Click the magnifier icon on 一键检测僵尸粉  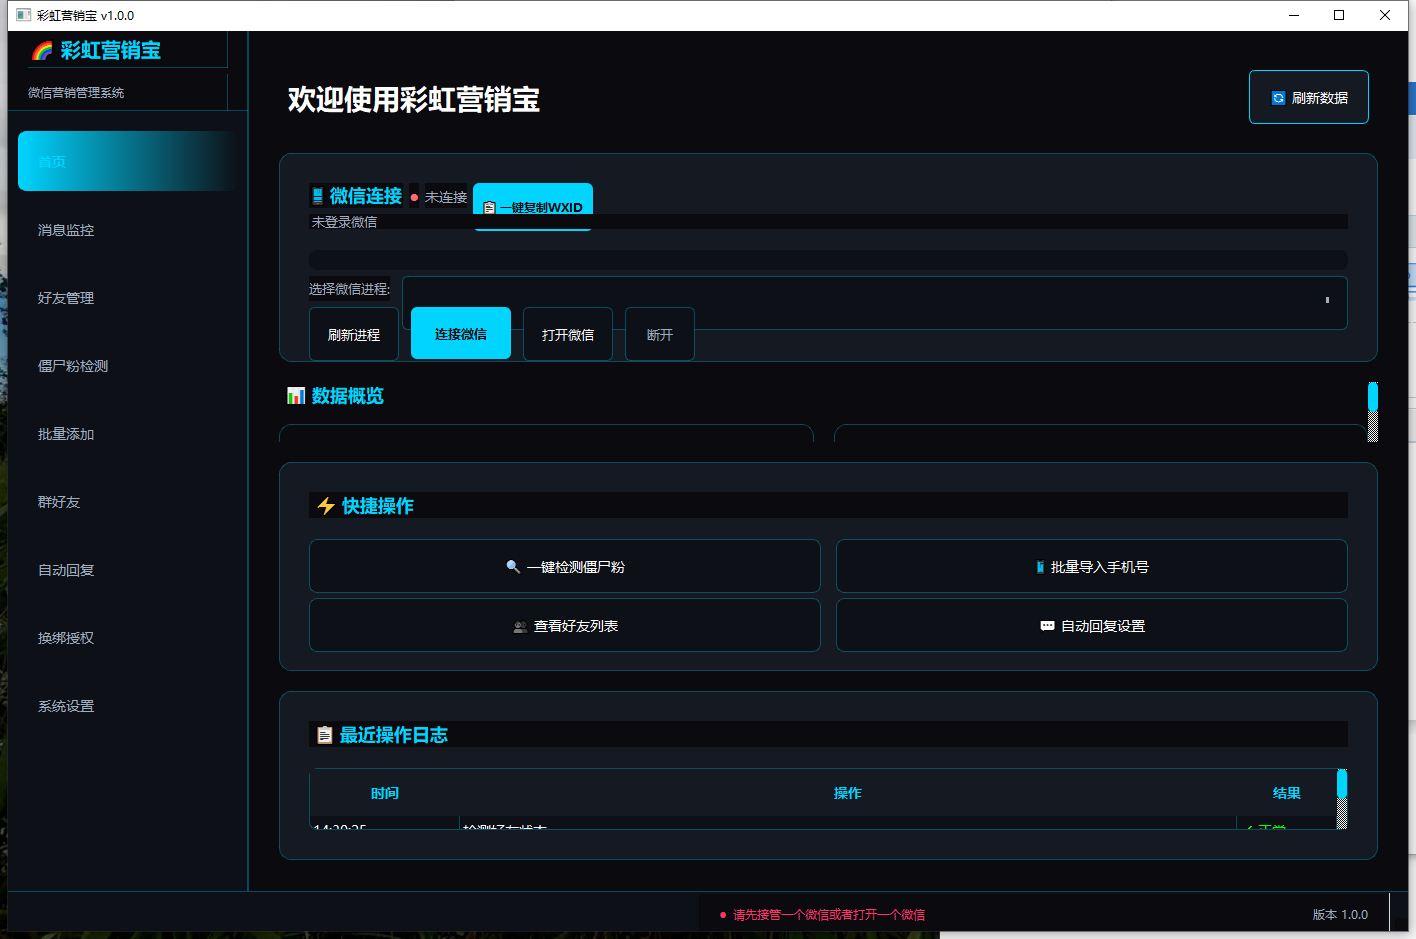coord(513,567)
